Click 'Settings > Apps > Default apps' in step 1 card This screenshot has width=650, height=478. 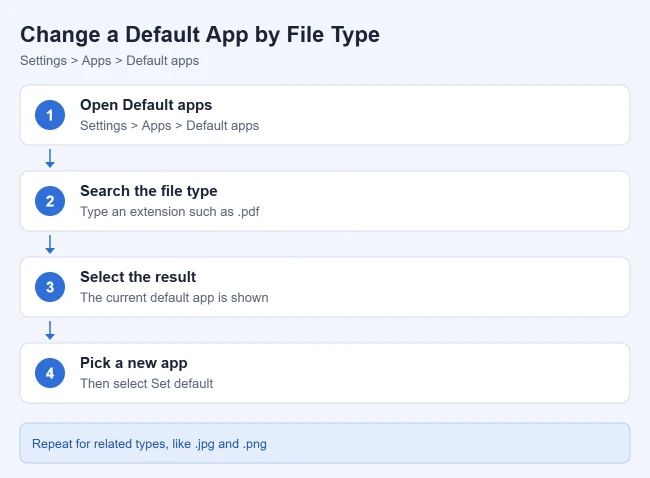tap(170, 126)
